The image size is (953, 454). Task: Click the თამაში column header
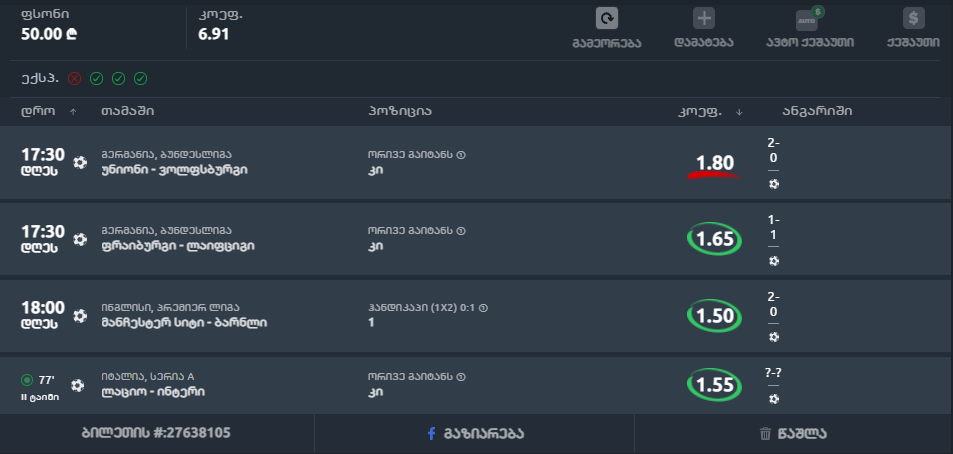point(127,110)
